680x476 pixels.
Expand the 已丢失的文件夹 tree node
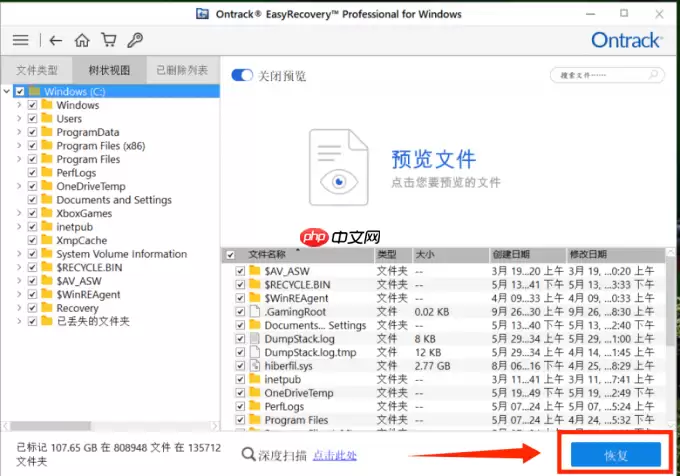(x=19, y=321)
